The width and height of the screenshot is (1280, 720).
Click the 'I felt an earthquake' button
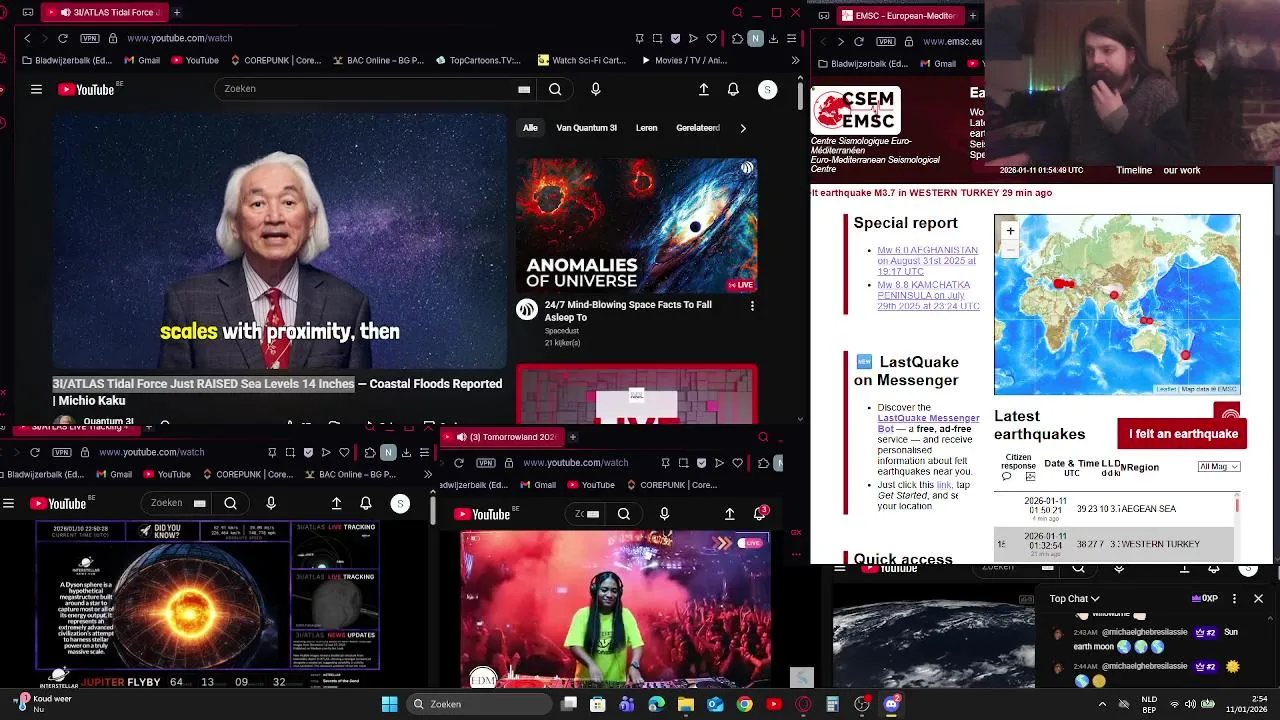1183,434
